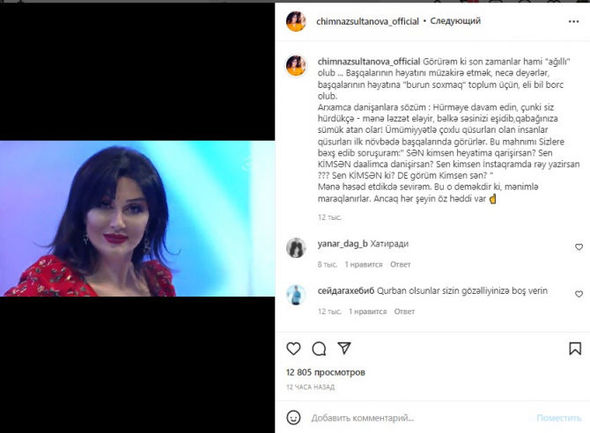Viewport: 590px width, 433px height.
Task: Open the caption author's avatar
Action: [296, 65]
